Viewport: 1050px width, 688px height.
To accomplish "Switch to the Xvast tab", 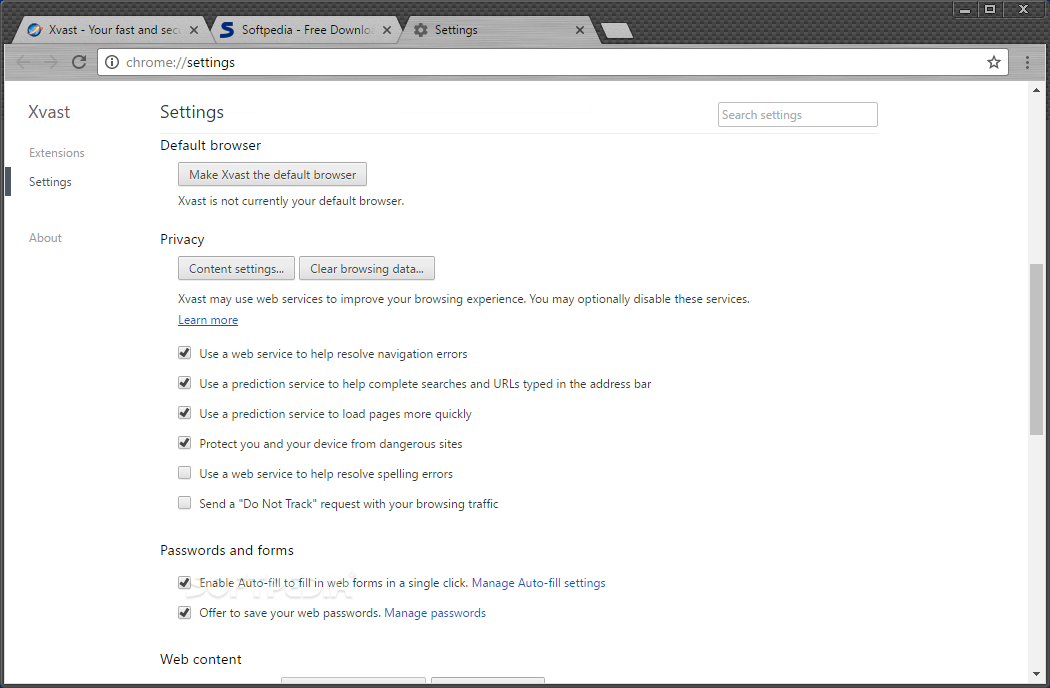I will click(110, 30).
